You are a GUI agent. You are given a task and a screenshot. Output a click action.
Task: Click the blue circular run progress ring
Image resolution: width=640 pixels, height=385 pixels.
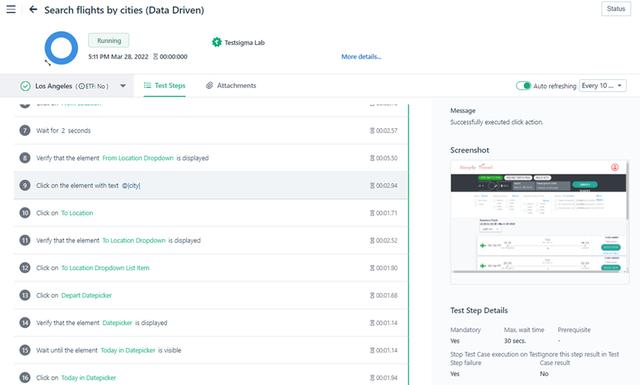click(x=61, y=48)
